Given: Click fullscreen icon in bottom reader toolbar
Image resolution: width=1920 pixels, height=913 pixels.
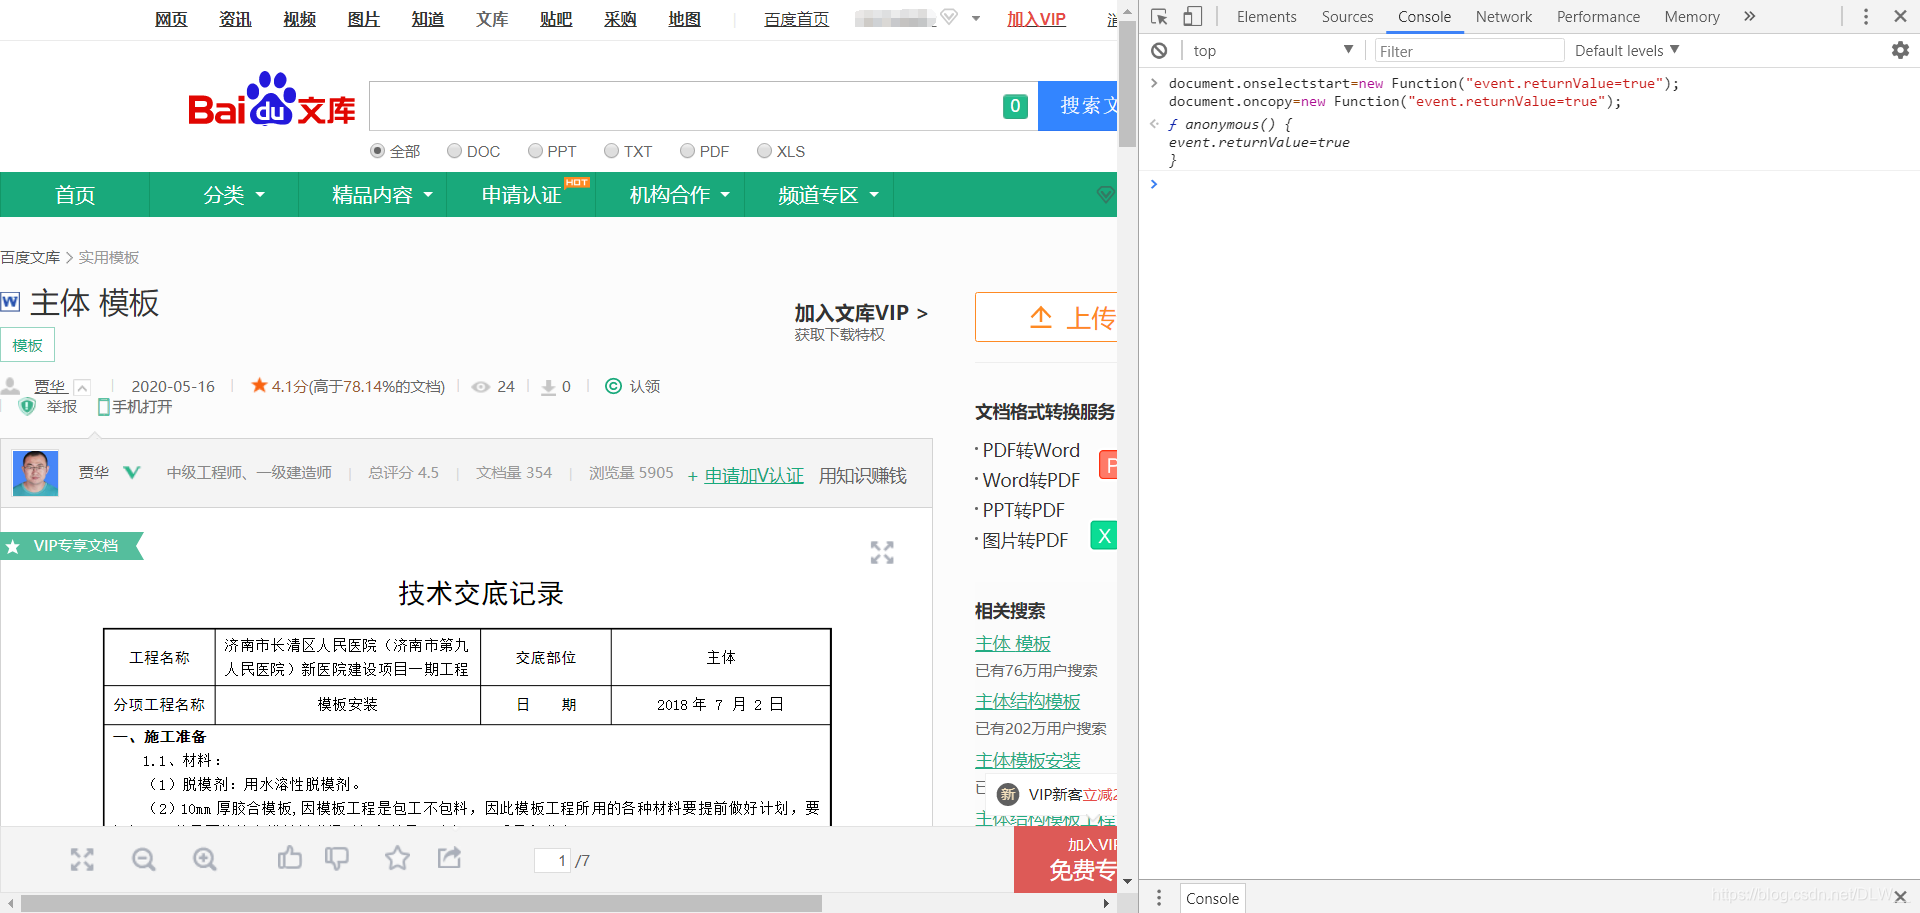Looking at the screenshot, I should click(82, 859).
